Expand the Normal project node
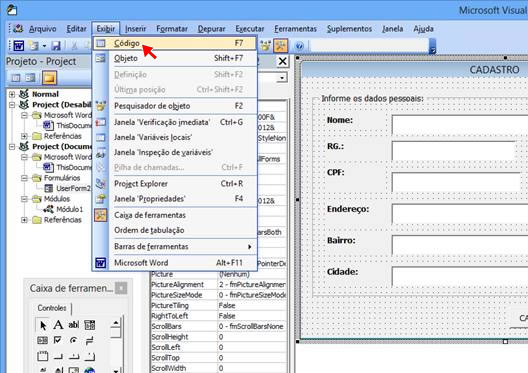Image resolution: width=528 pixels, height=373 pixels. (x=12, y=94)
